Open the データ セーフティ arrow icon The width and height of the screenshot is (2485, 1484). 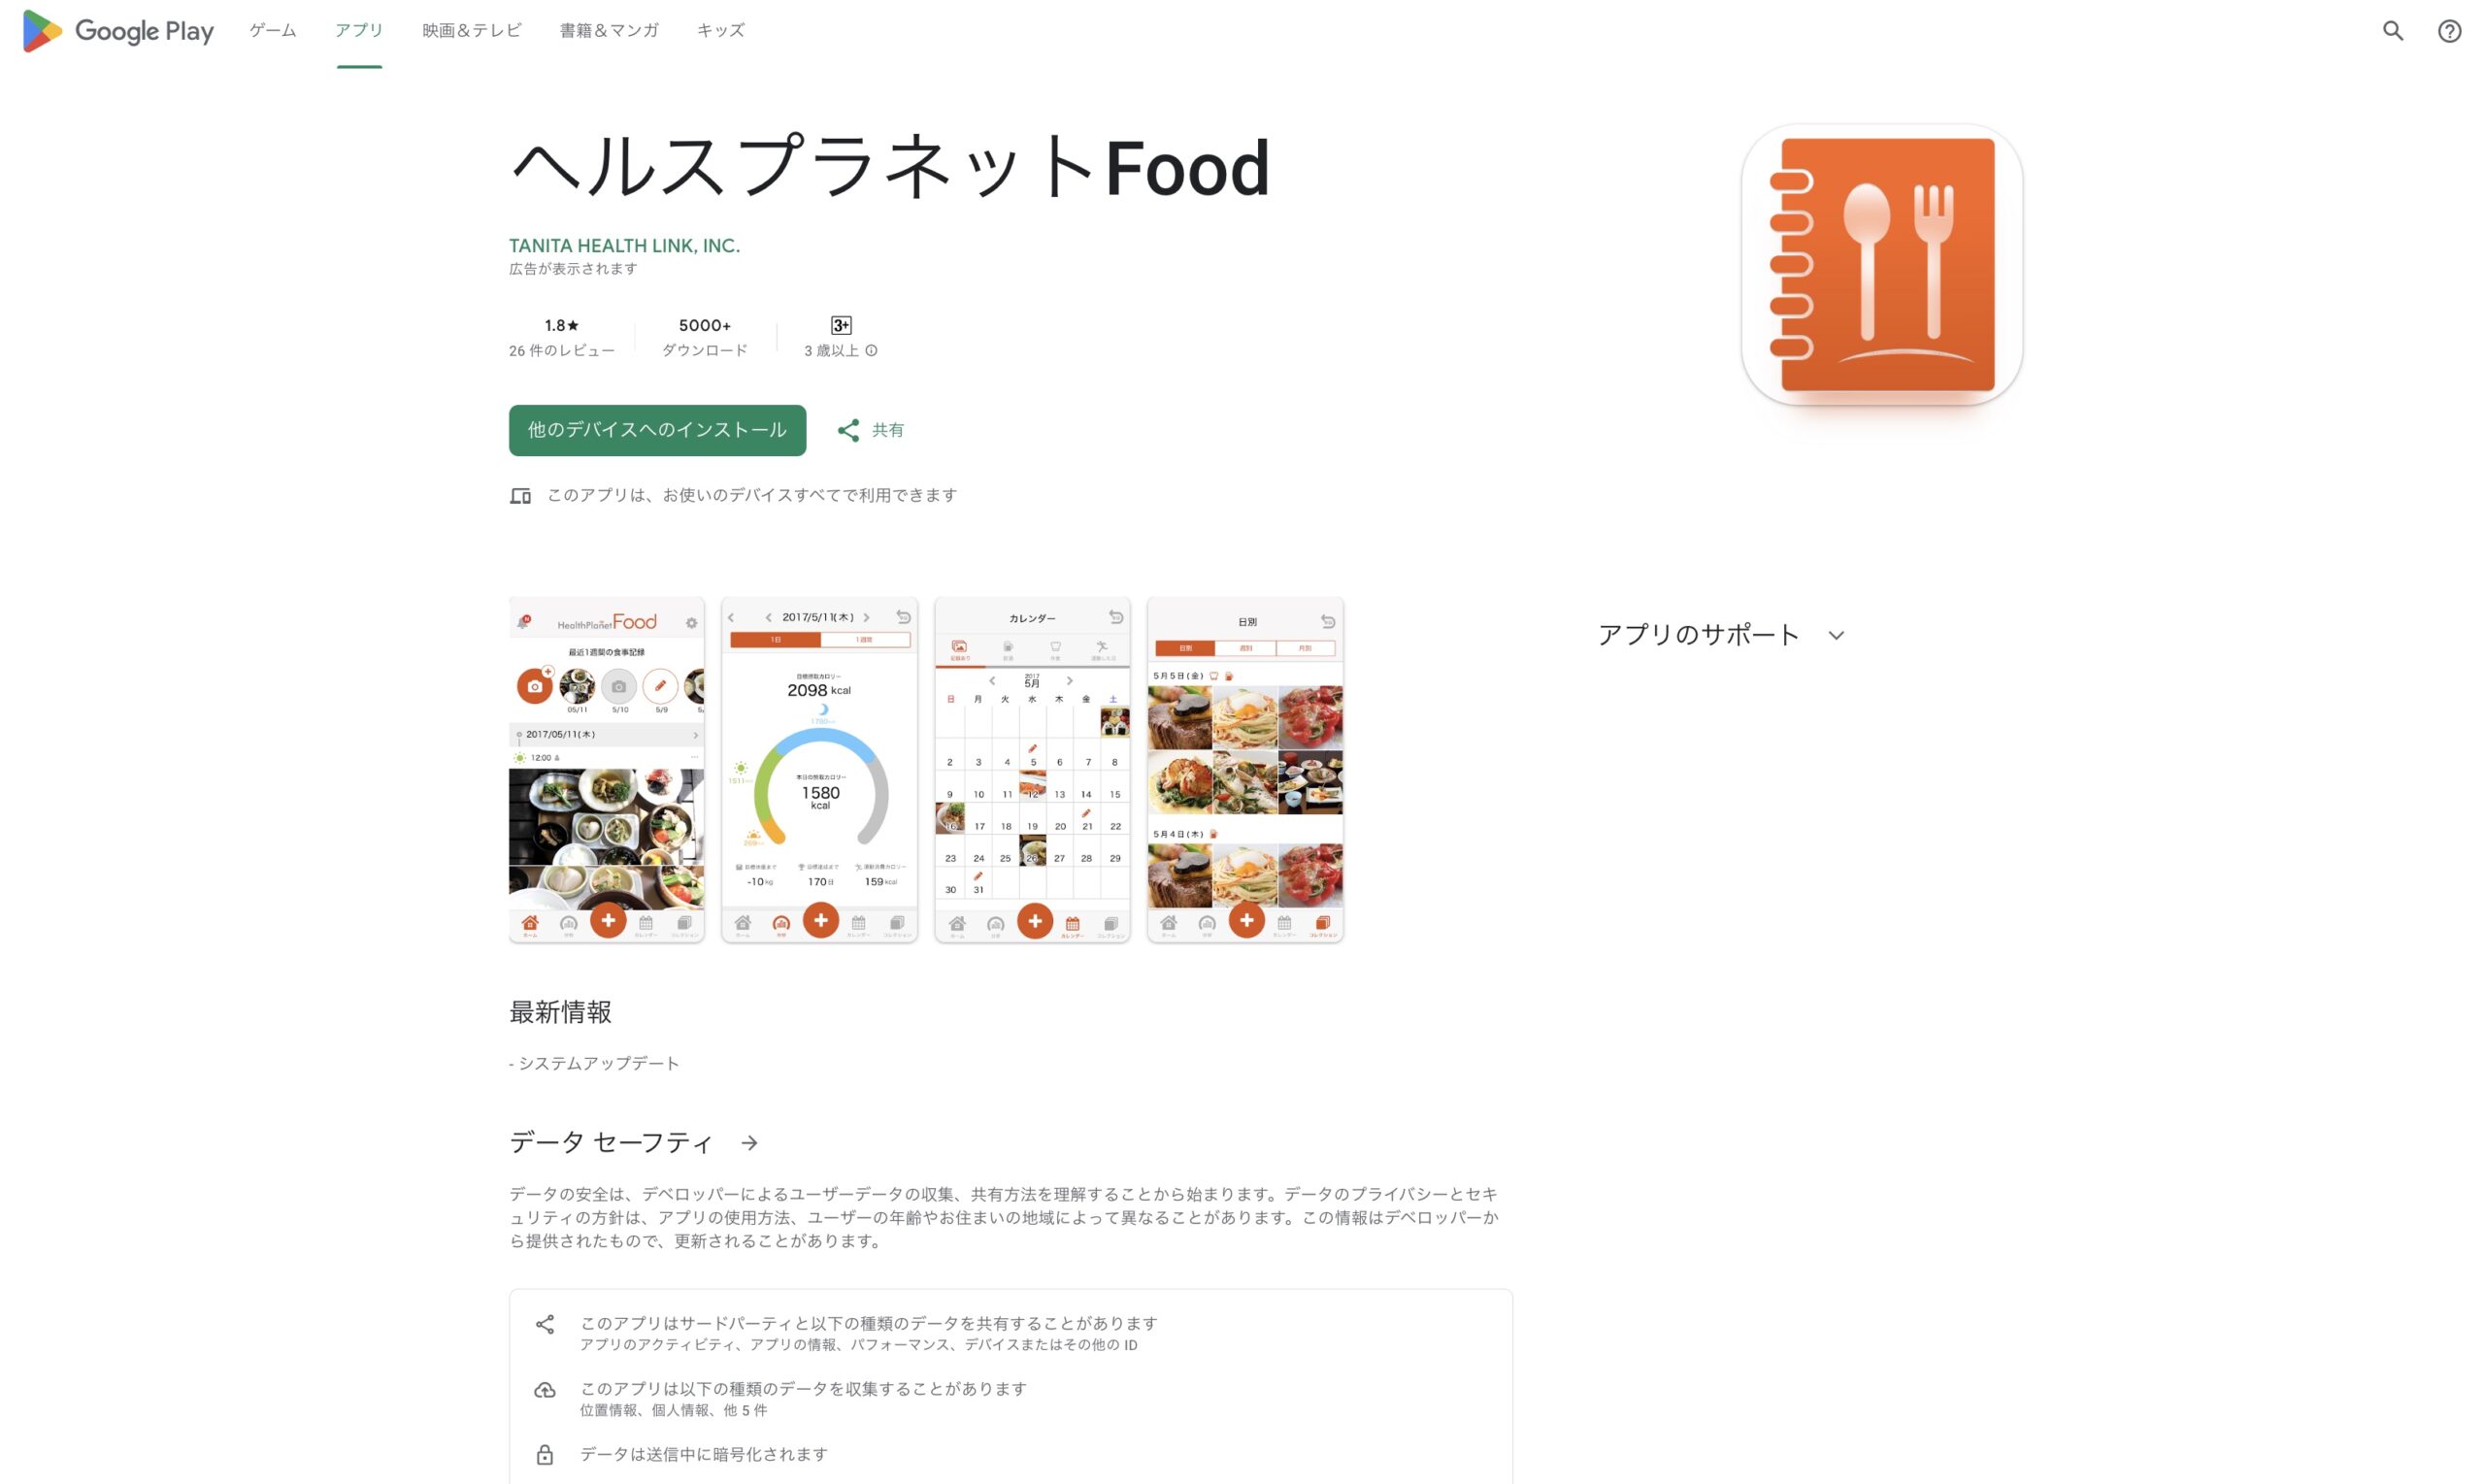click(x=749, y=1143)
